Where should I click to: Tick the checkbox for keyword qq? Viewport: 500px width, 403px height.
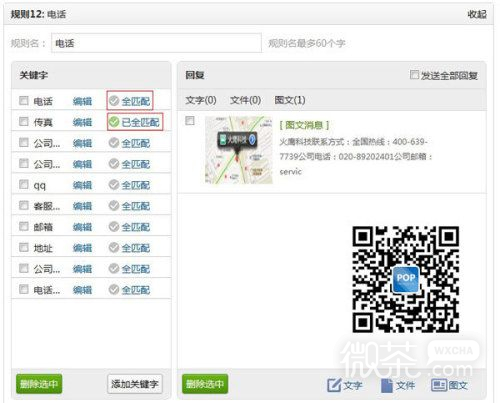pos(24,184)
